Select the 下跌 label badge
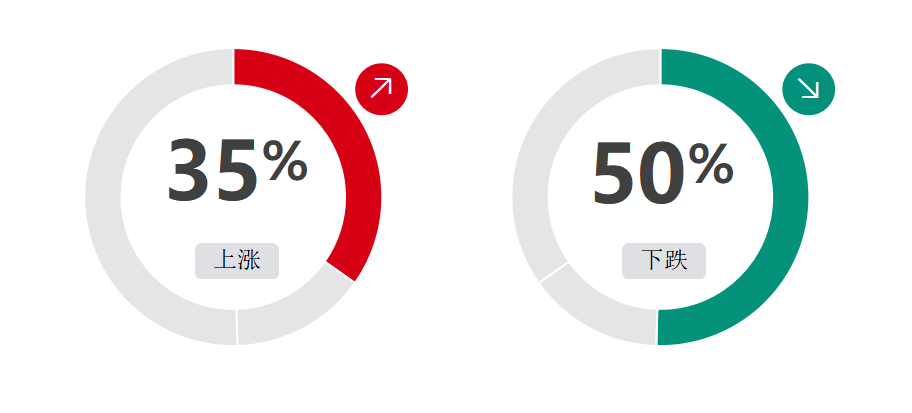The width and height of the screenshot is (912, 413). coord(664,261)
